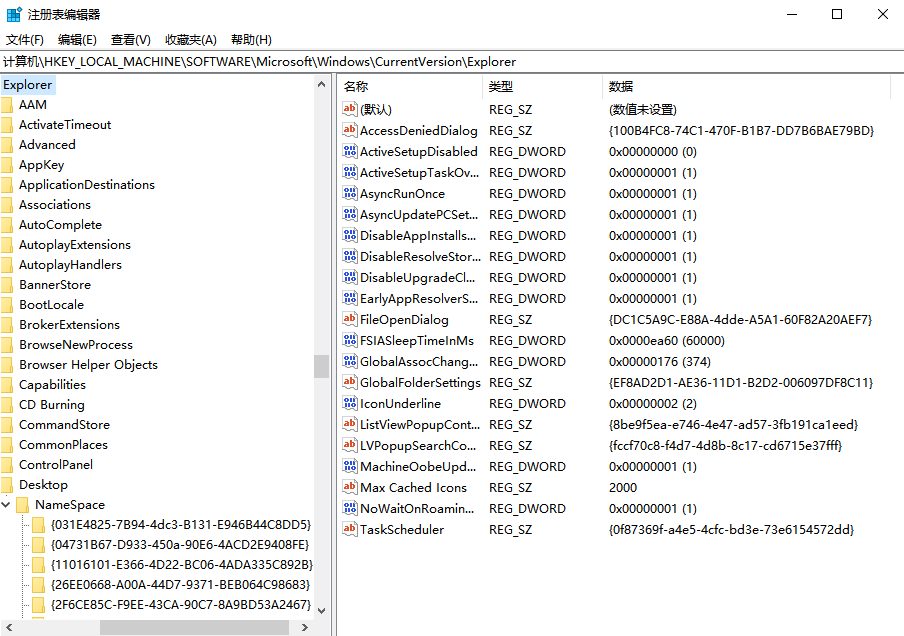Click the tree scrollbar down arrow
Image resolution: width=904 pixels, height=636 pixels.
(x=322, y=611)
